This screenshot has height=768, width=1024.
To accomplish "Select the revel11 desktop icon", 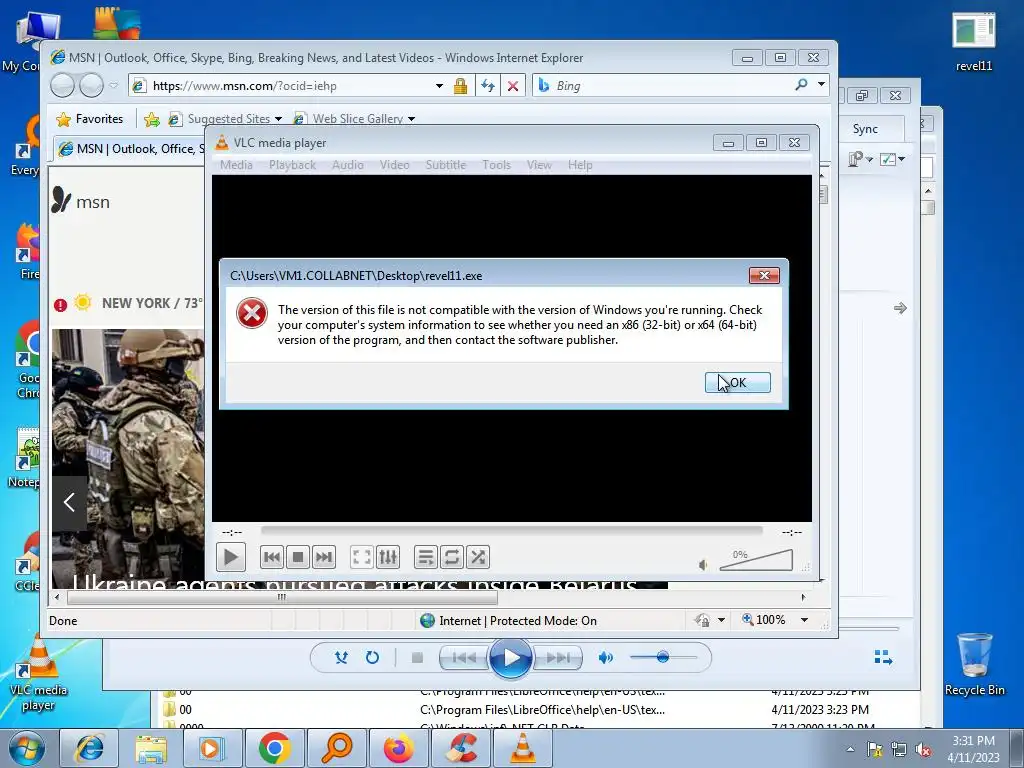I will 974,40.
